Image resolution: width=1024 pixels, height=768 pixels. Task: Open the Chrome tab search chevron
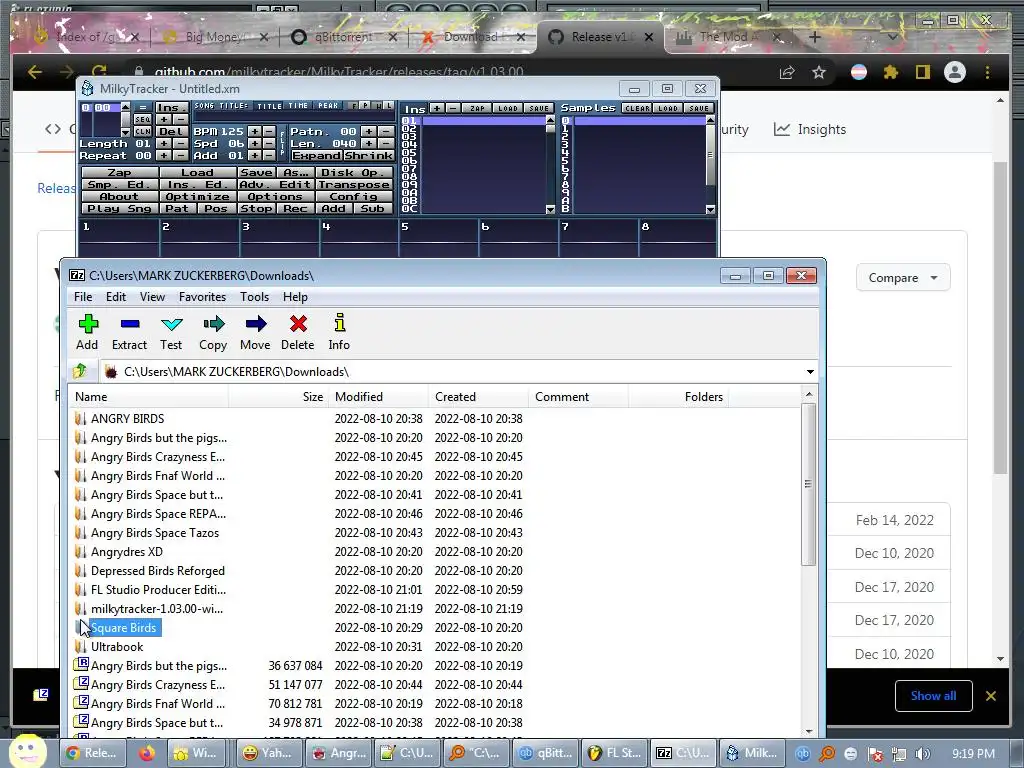(892, 37)
